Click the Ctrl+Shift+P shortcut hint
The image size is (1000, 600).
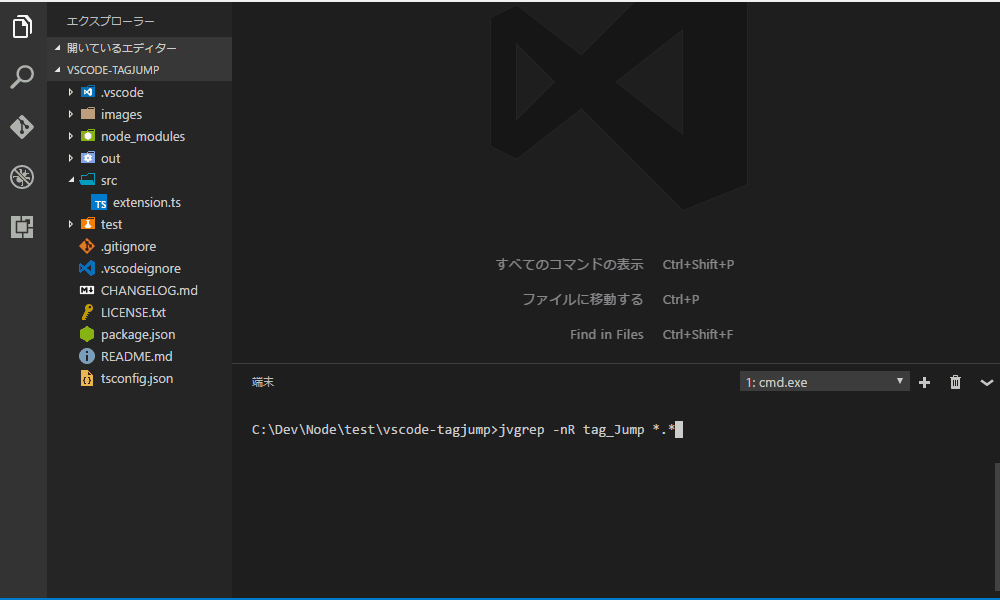pos(698,265)
